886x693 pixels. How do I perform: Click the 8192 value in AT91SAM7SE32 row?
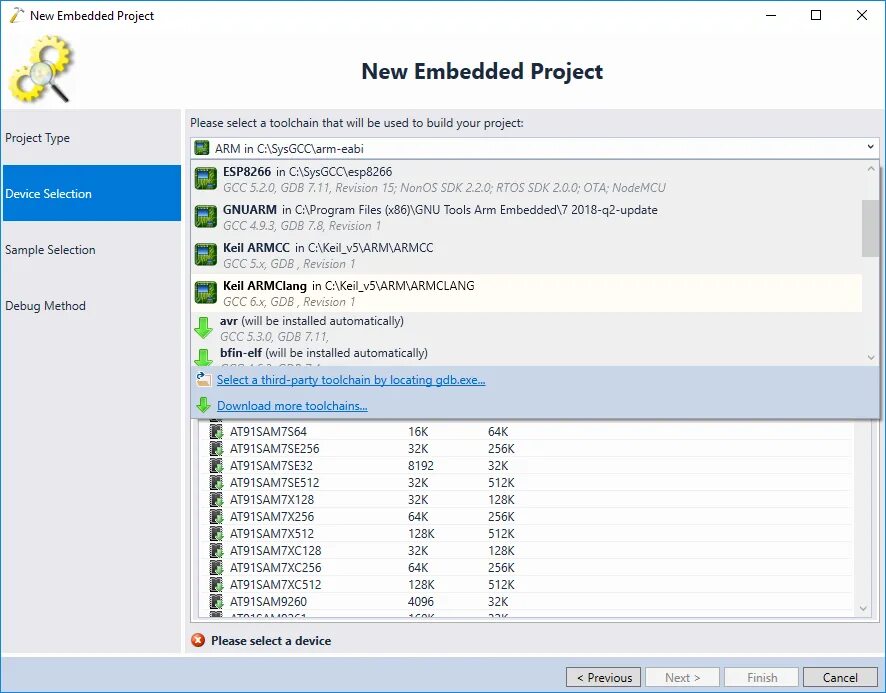tap(420, 465)
